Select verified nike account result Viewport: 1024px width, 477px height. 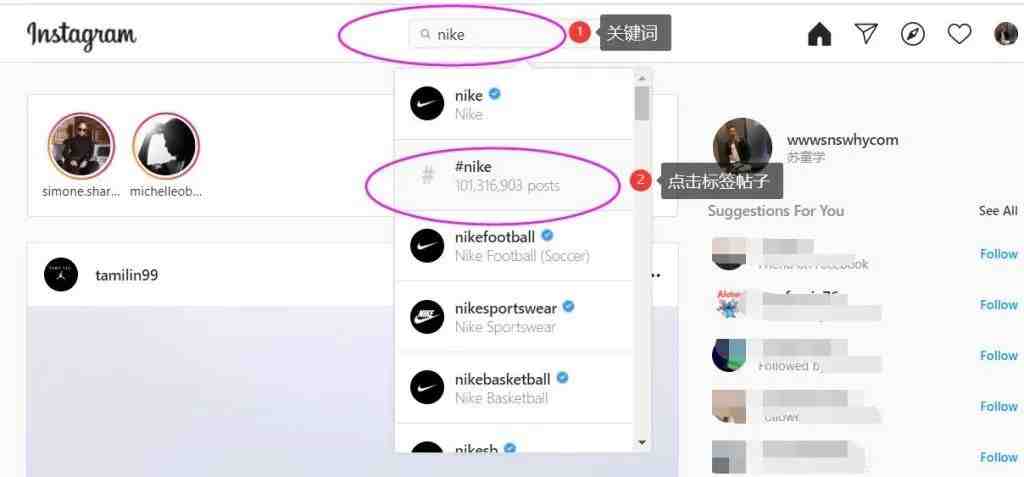tap(515, 104)
